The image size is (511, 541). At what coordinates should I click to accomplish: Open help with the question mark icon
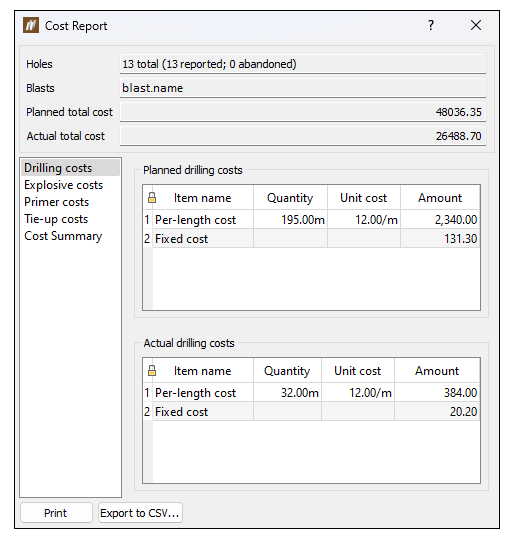(431, 25)
